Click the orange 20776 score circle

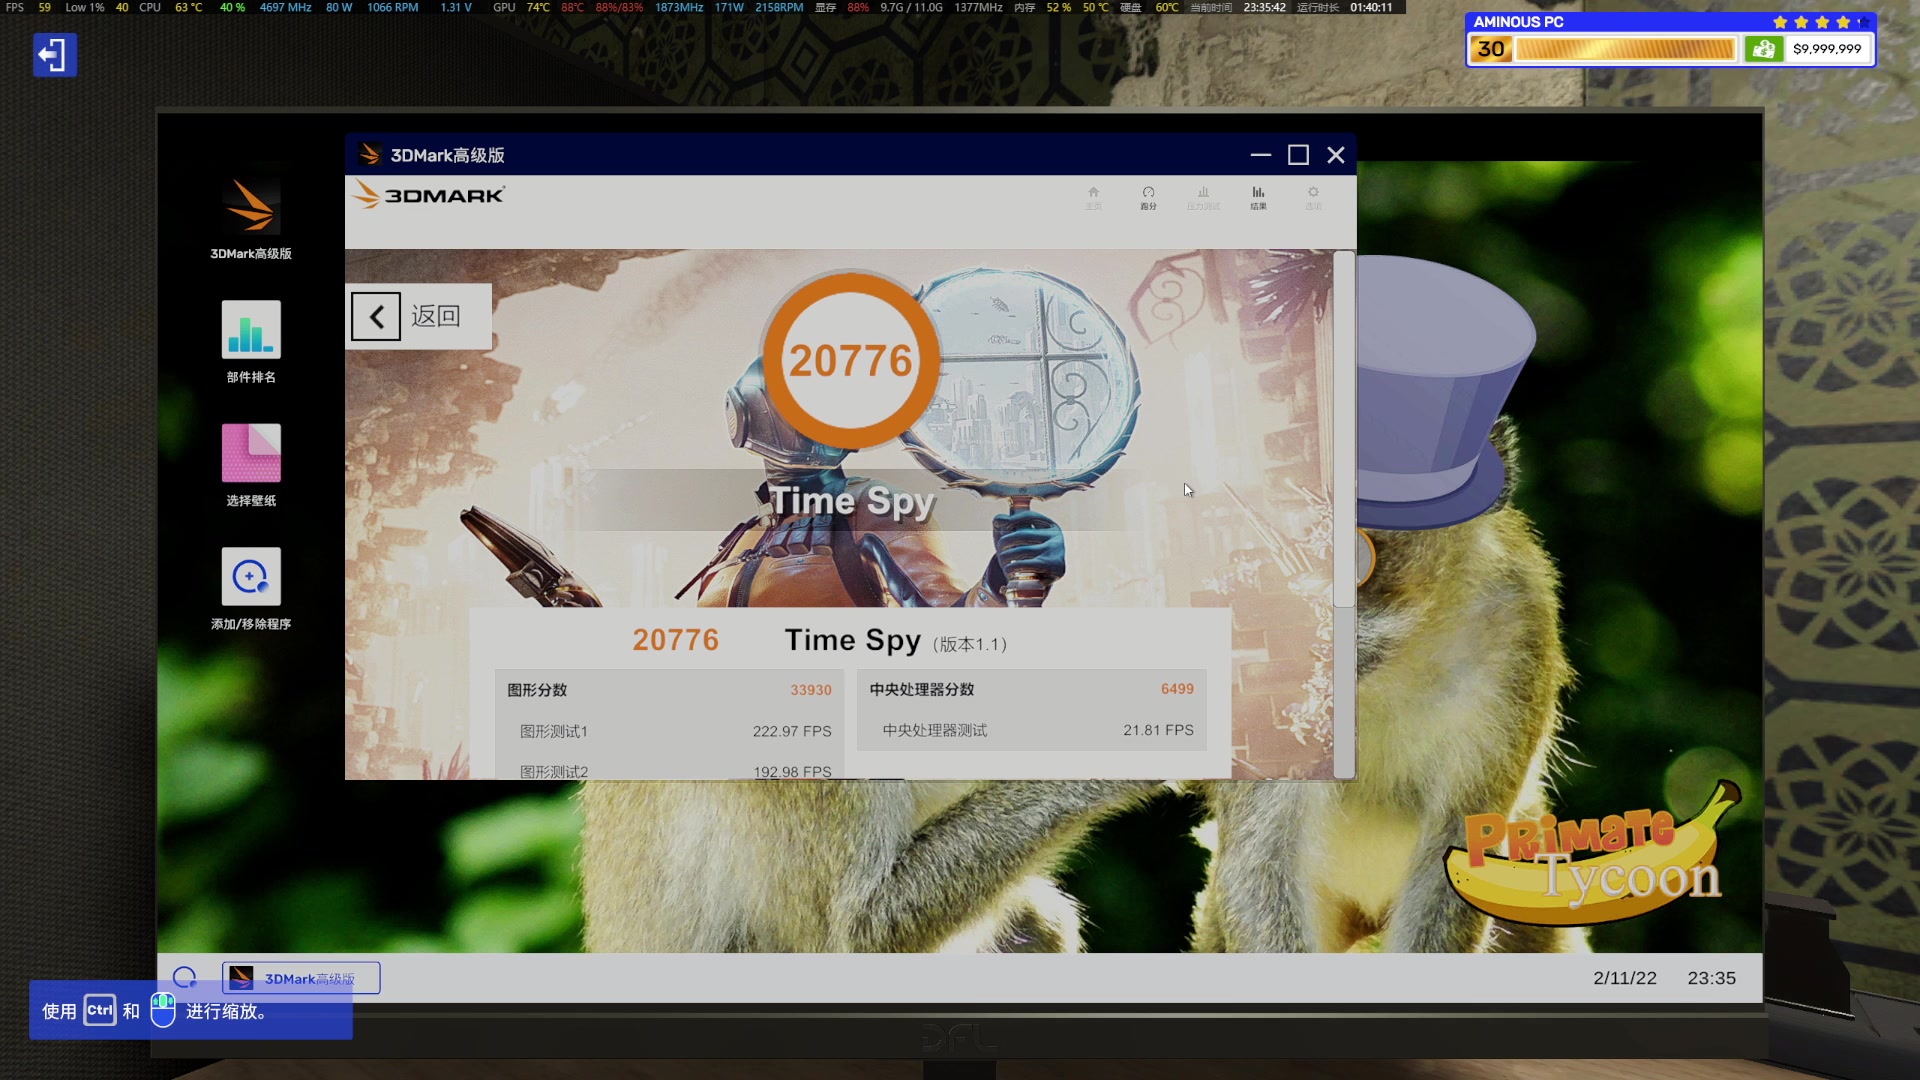point(851,360)
